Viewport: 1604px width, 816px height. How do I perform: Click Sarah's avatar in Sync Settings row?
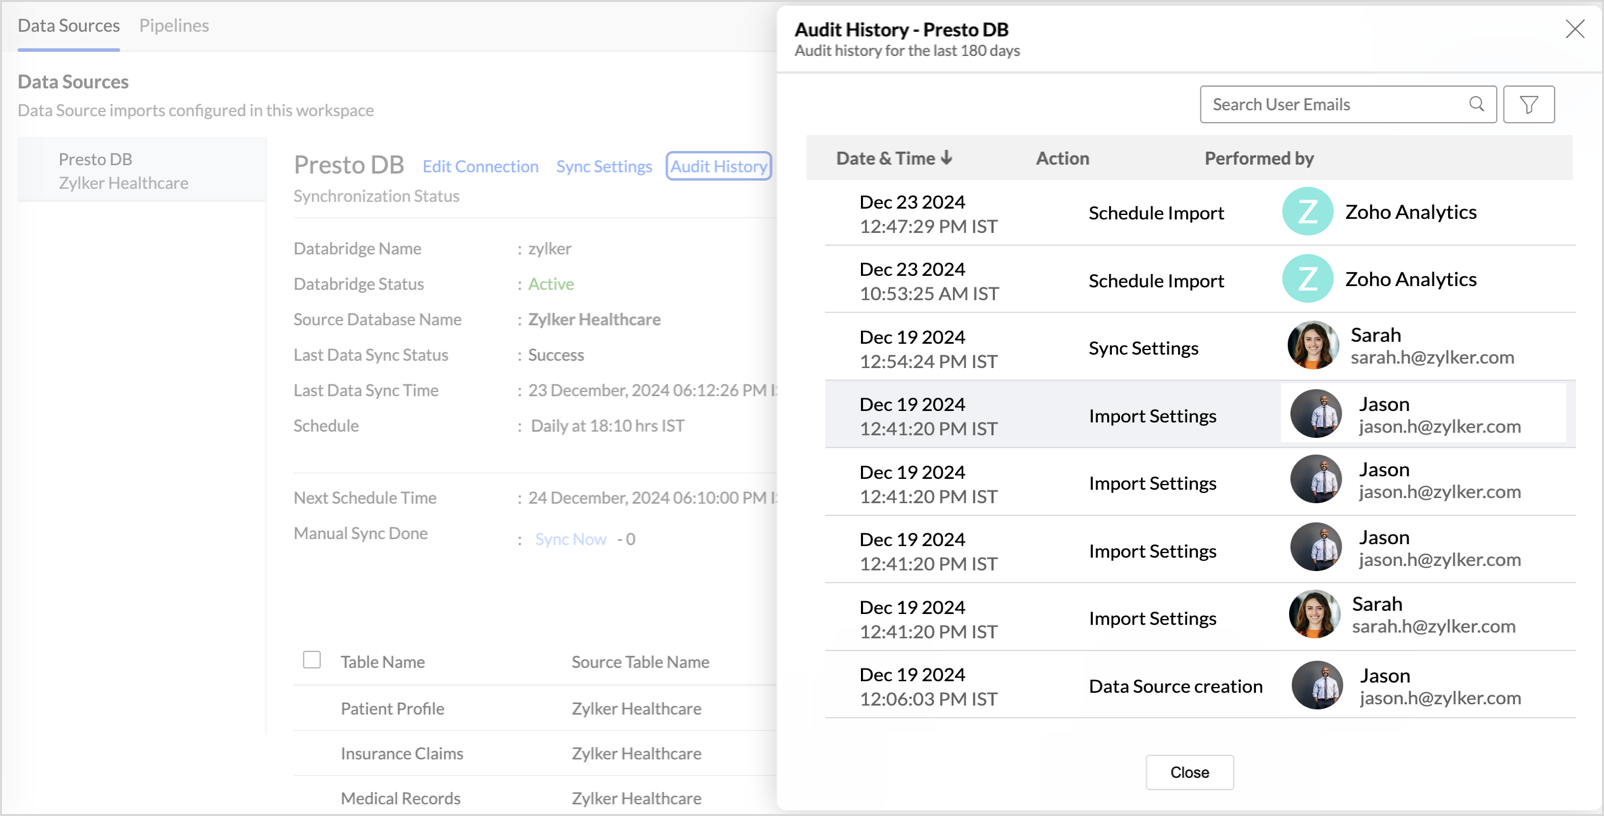click(1313, 345)
